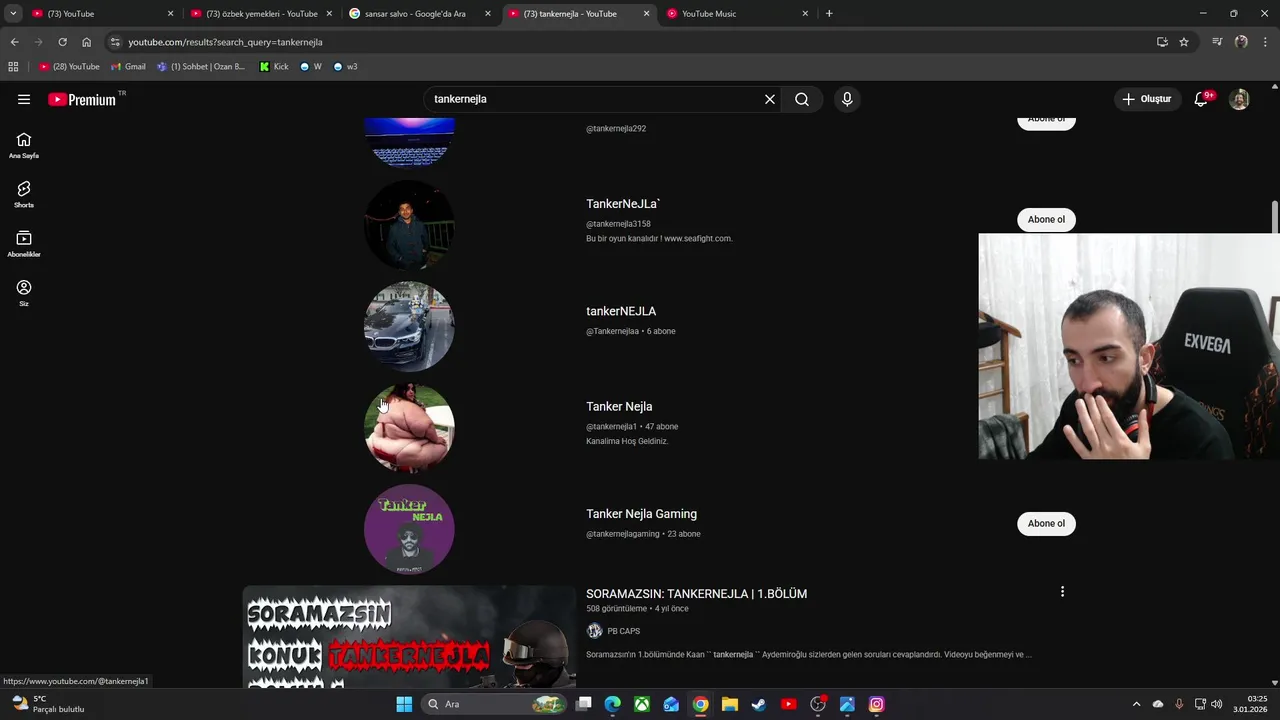Bookmark this page with star icon
1280x720 pixels.
[x=1184, y=42]
